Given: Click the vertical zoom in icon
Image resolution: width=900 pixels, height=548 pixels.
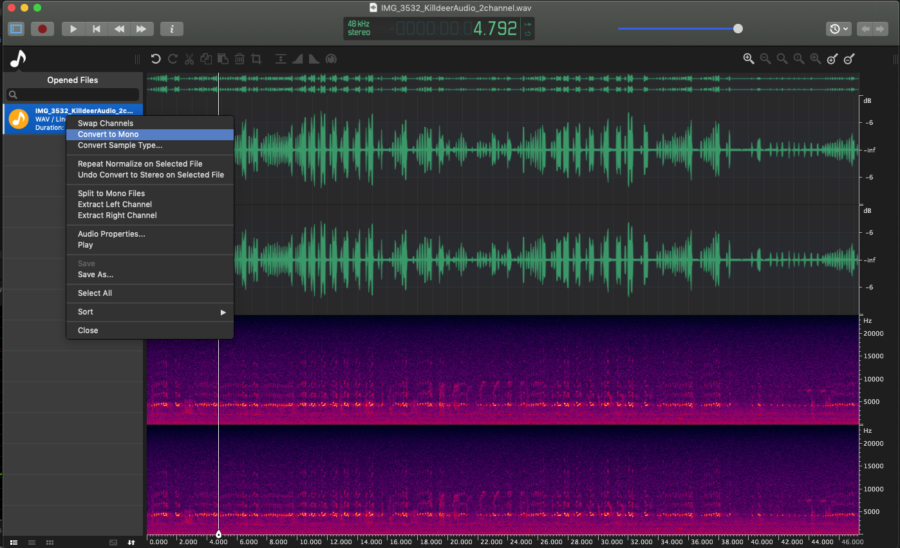Looking at the screenshot, I should coord(832,59).
